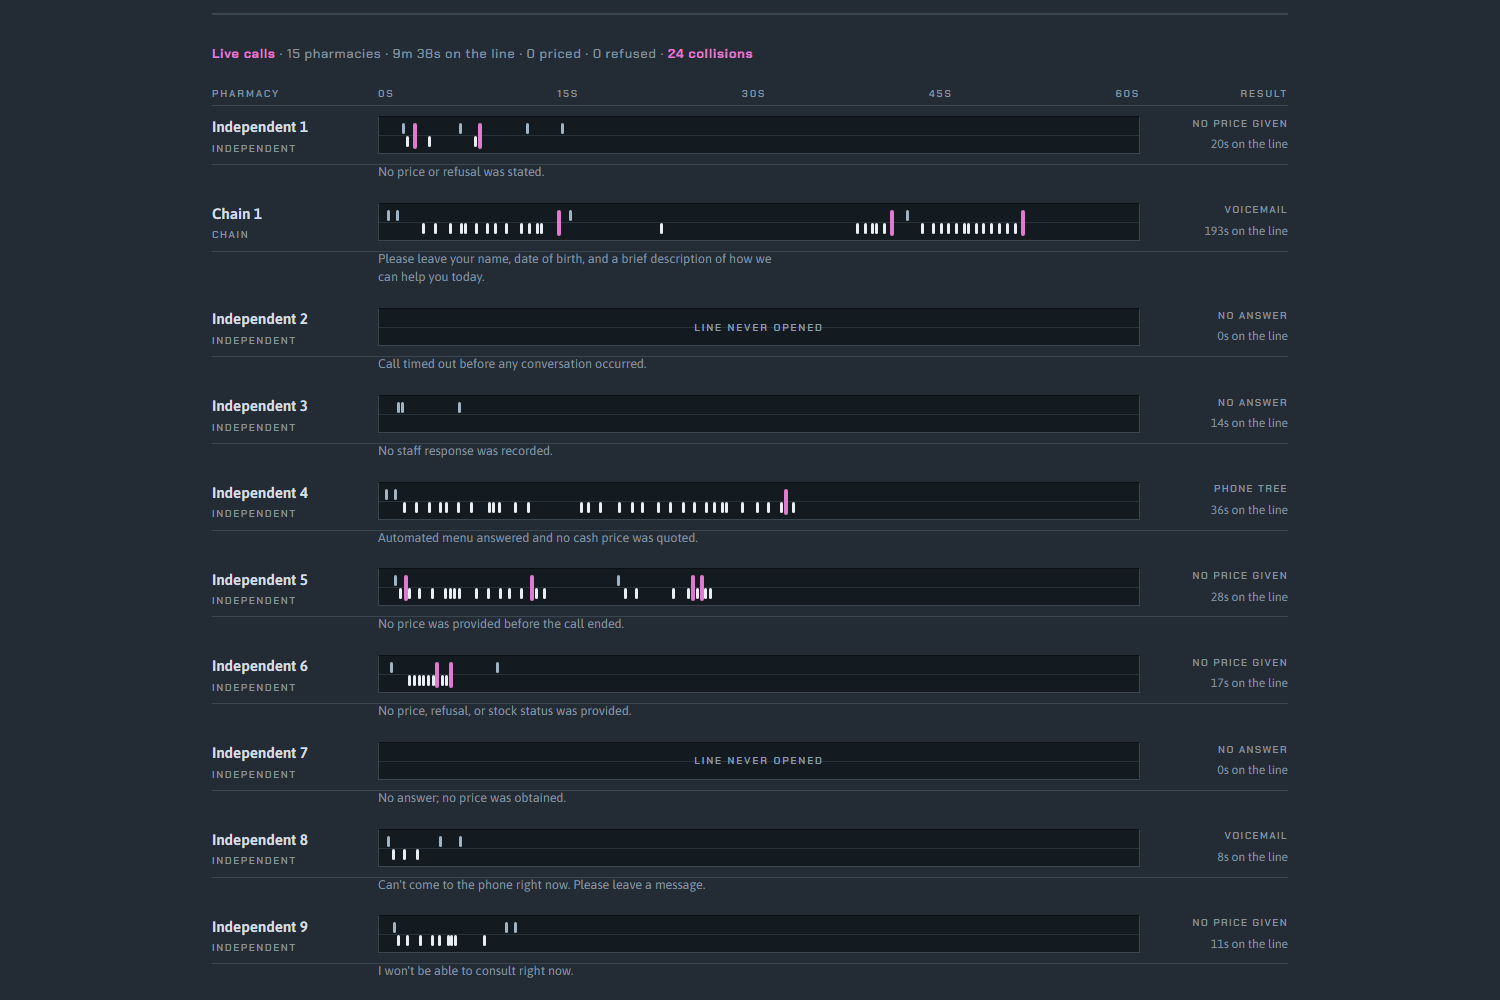
Task: Click '11s on the line' for Independent 9
Action: (1249, 944)
